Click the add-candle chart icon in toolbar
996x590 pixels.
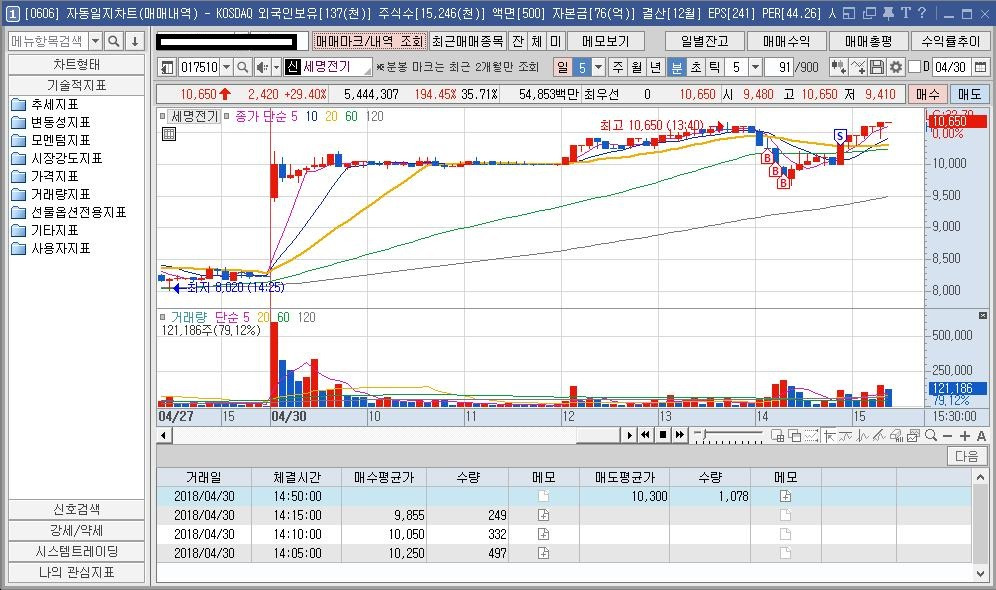click(x=838, y=67)
